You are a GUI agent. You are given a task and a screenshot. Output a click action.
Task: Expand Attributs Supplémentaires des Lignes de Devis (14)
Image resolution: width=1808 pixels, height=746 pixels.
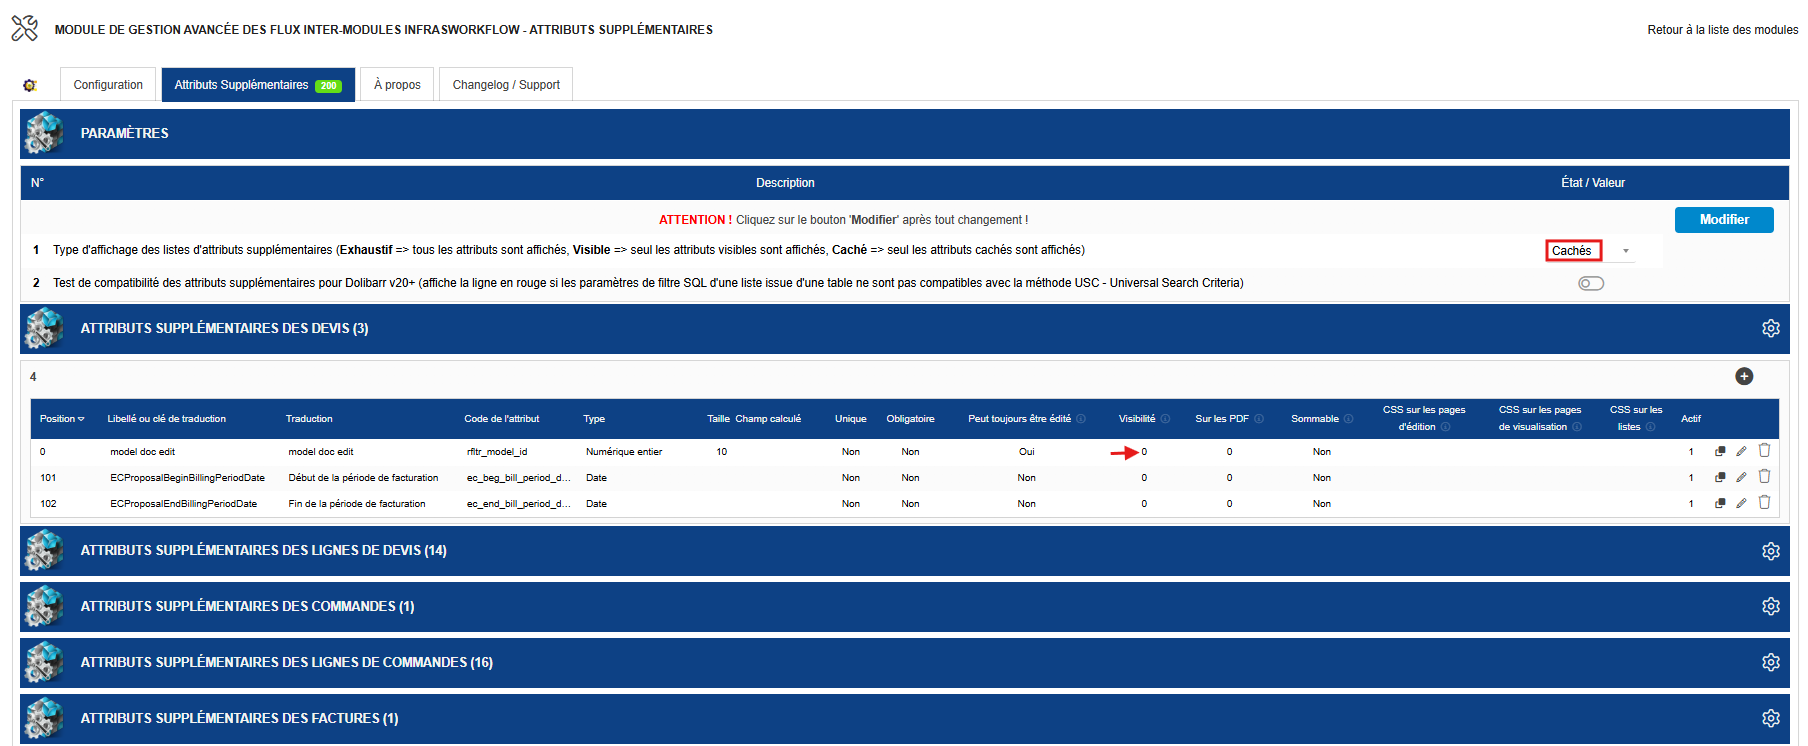[905, 551]
